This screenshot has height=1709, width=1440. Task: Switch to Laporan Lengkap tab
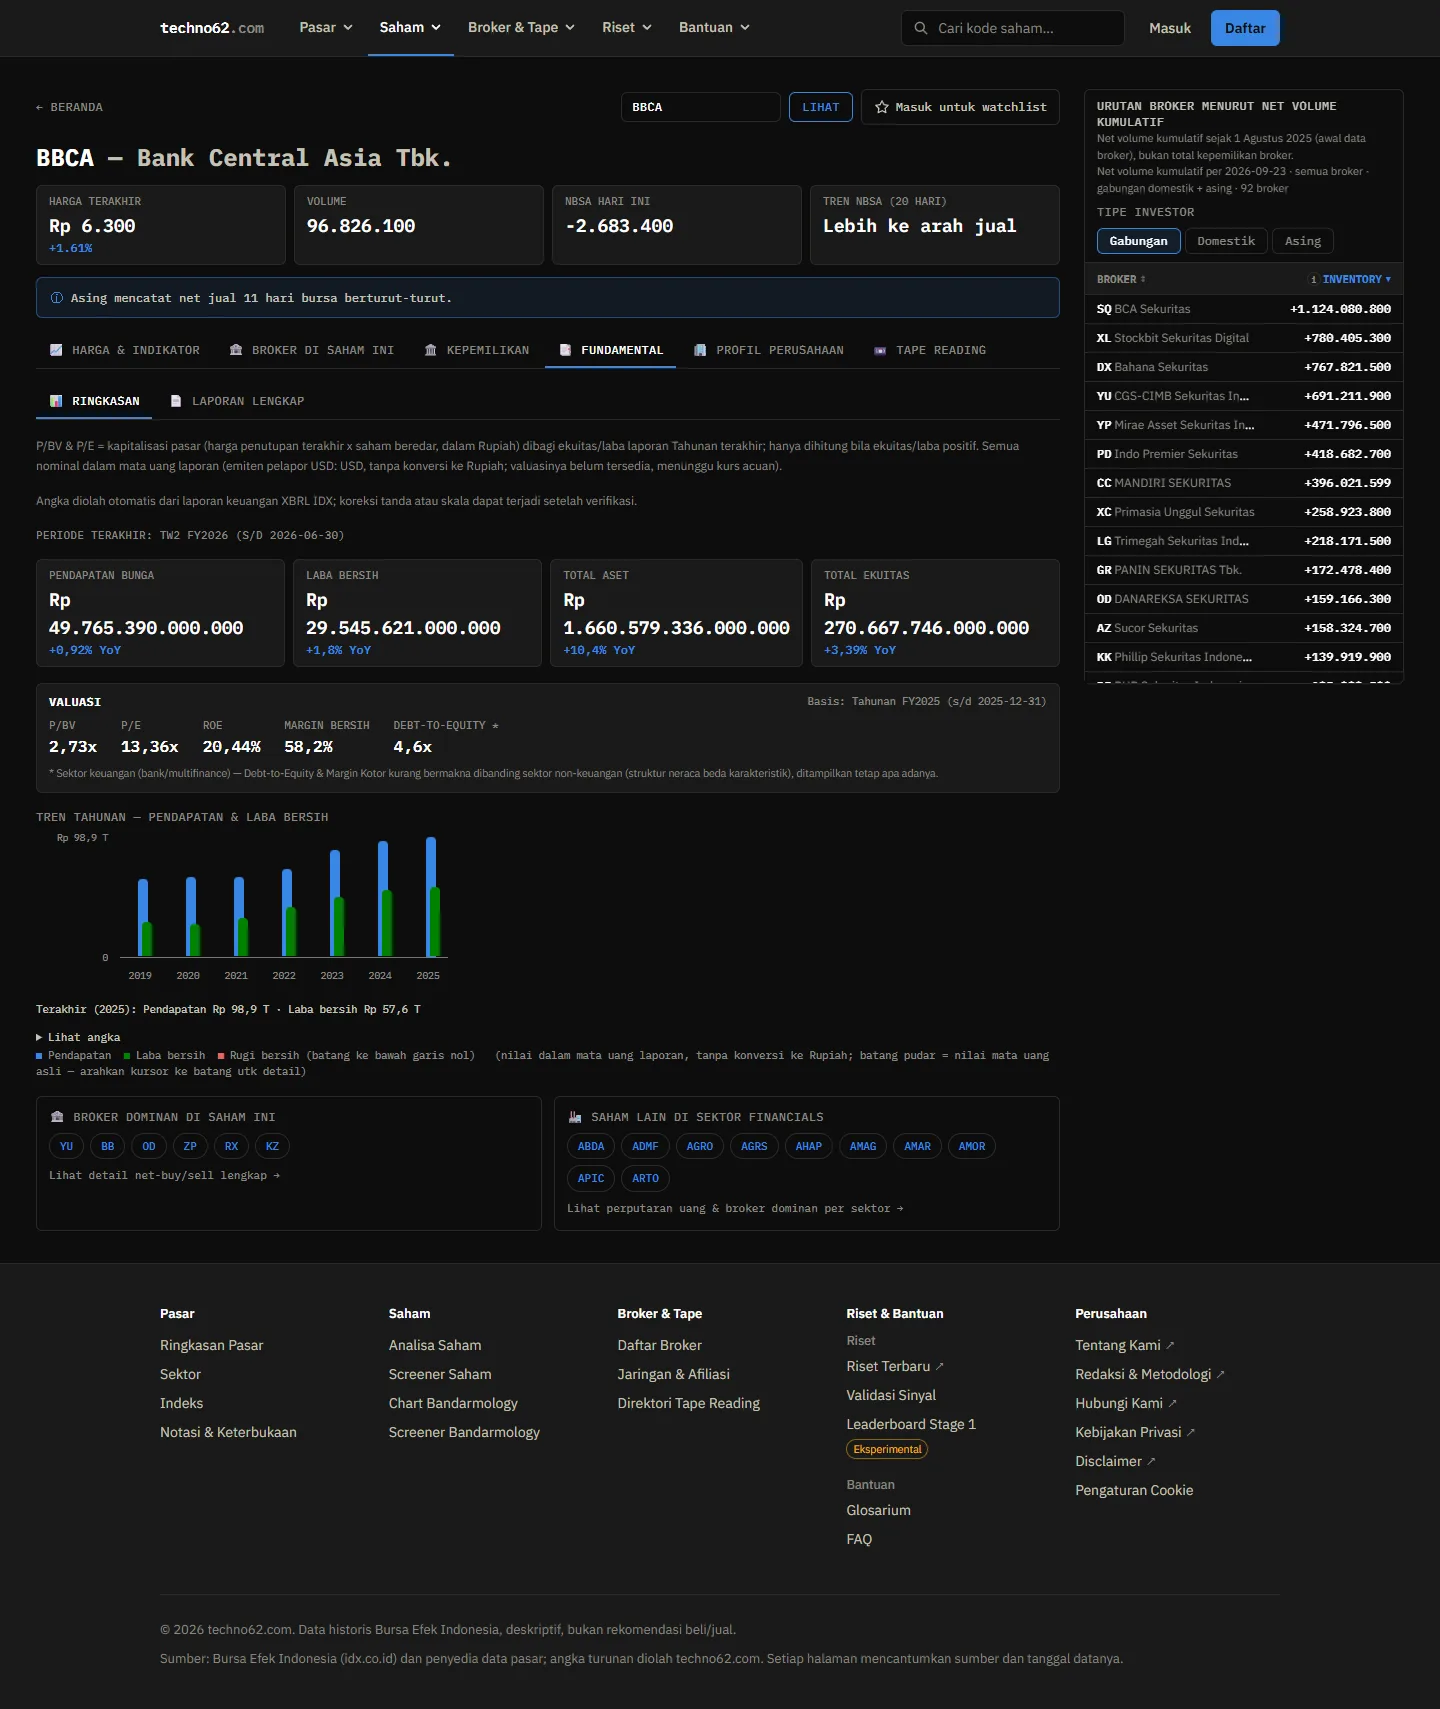[237, 401]
